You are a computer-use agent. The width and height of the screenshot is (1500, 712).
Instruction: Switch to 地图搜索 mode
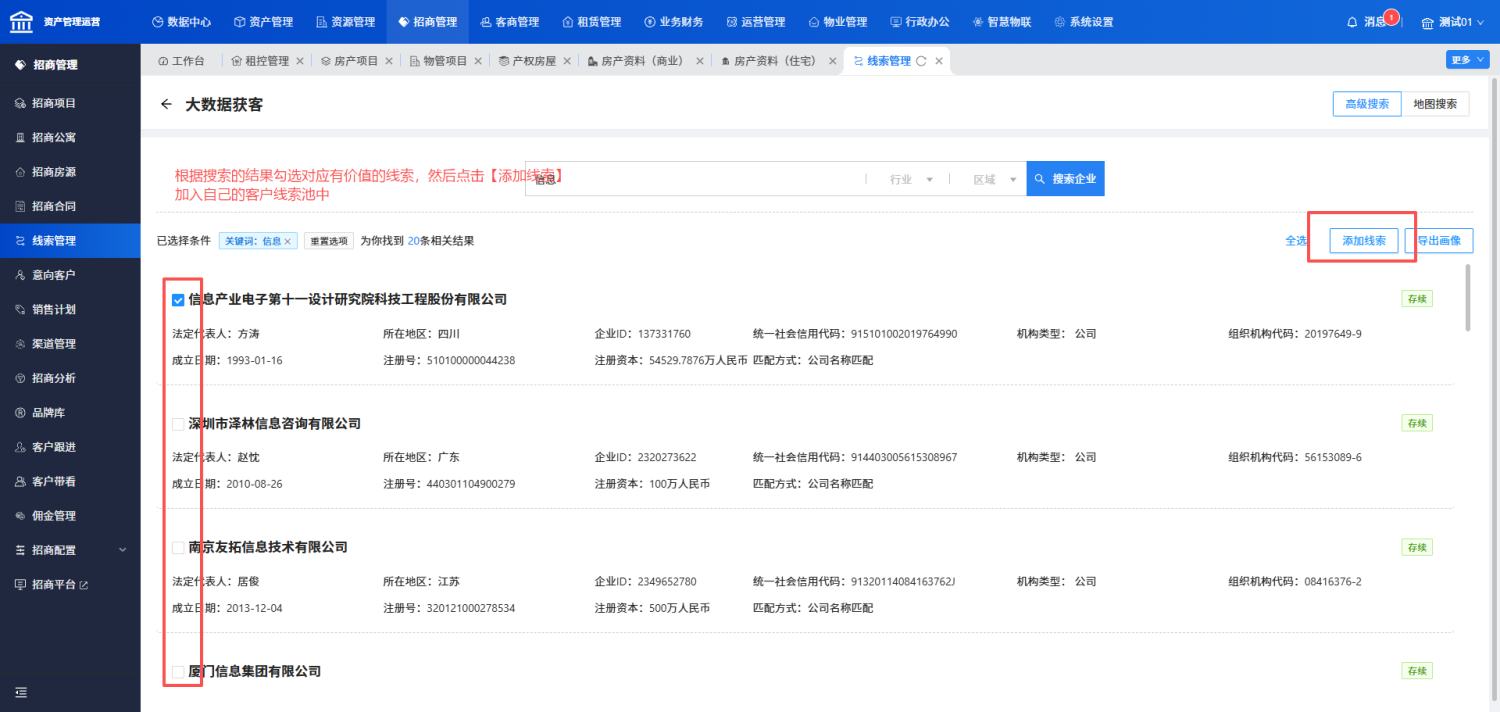click(1435, 104)
